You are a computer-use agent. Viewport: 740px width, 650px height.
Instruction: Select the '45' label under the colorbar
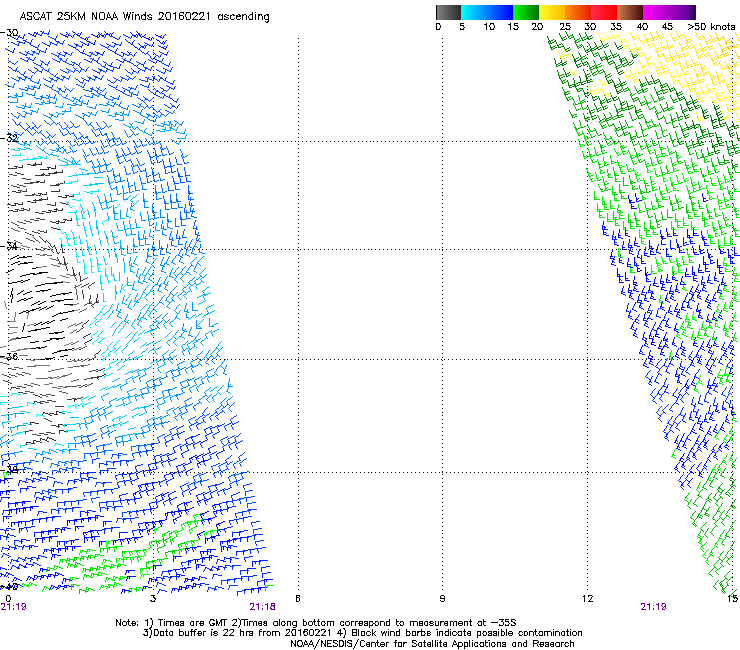(667, 27)
